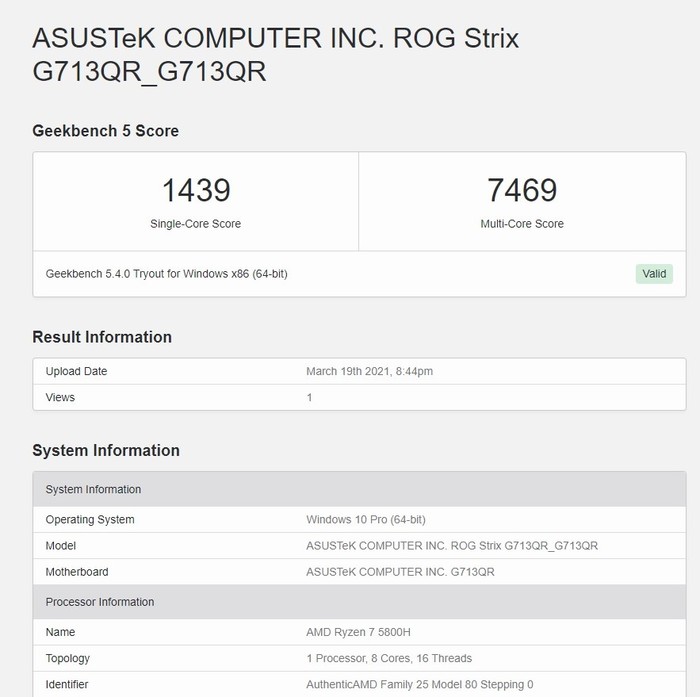Click the 7469 multi-core score number

522,190
